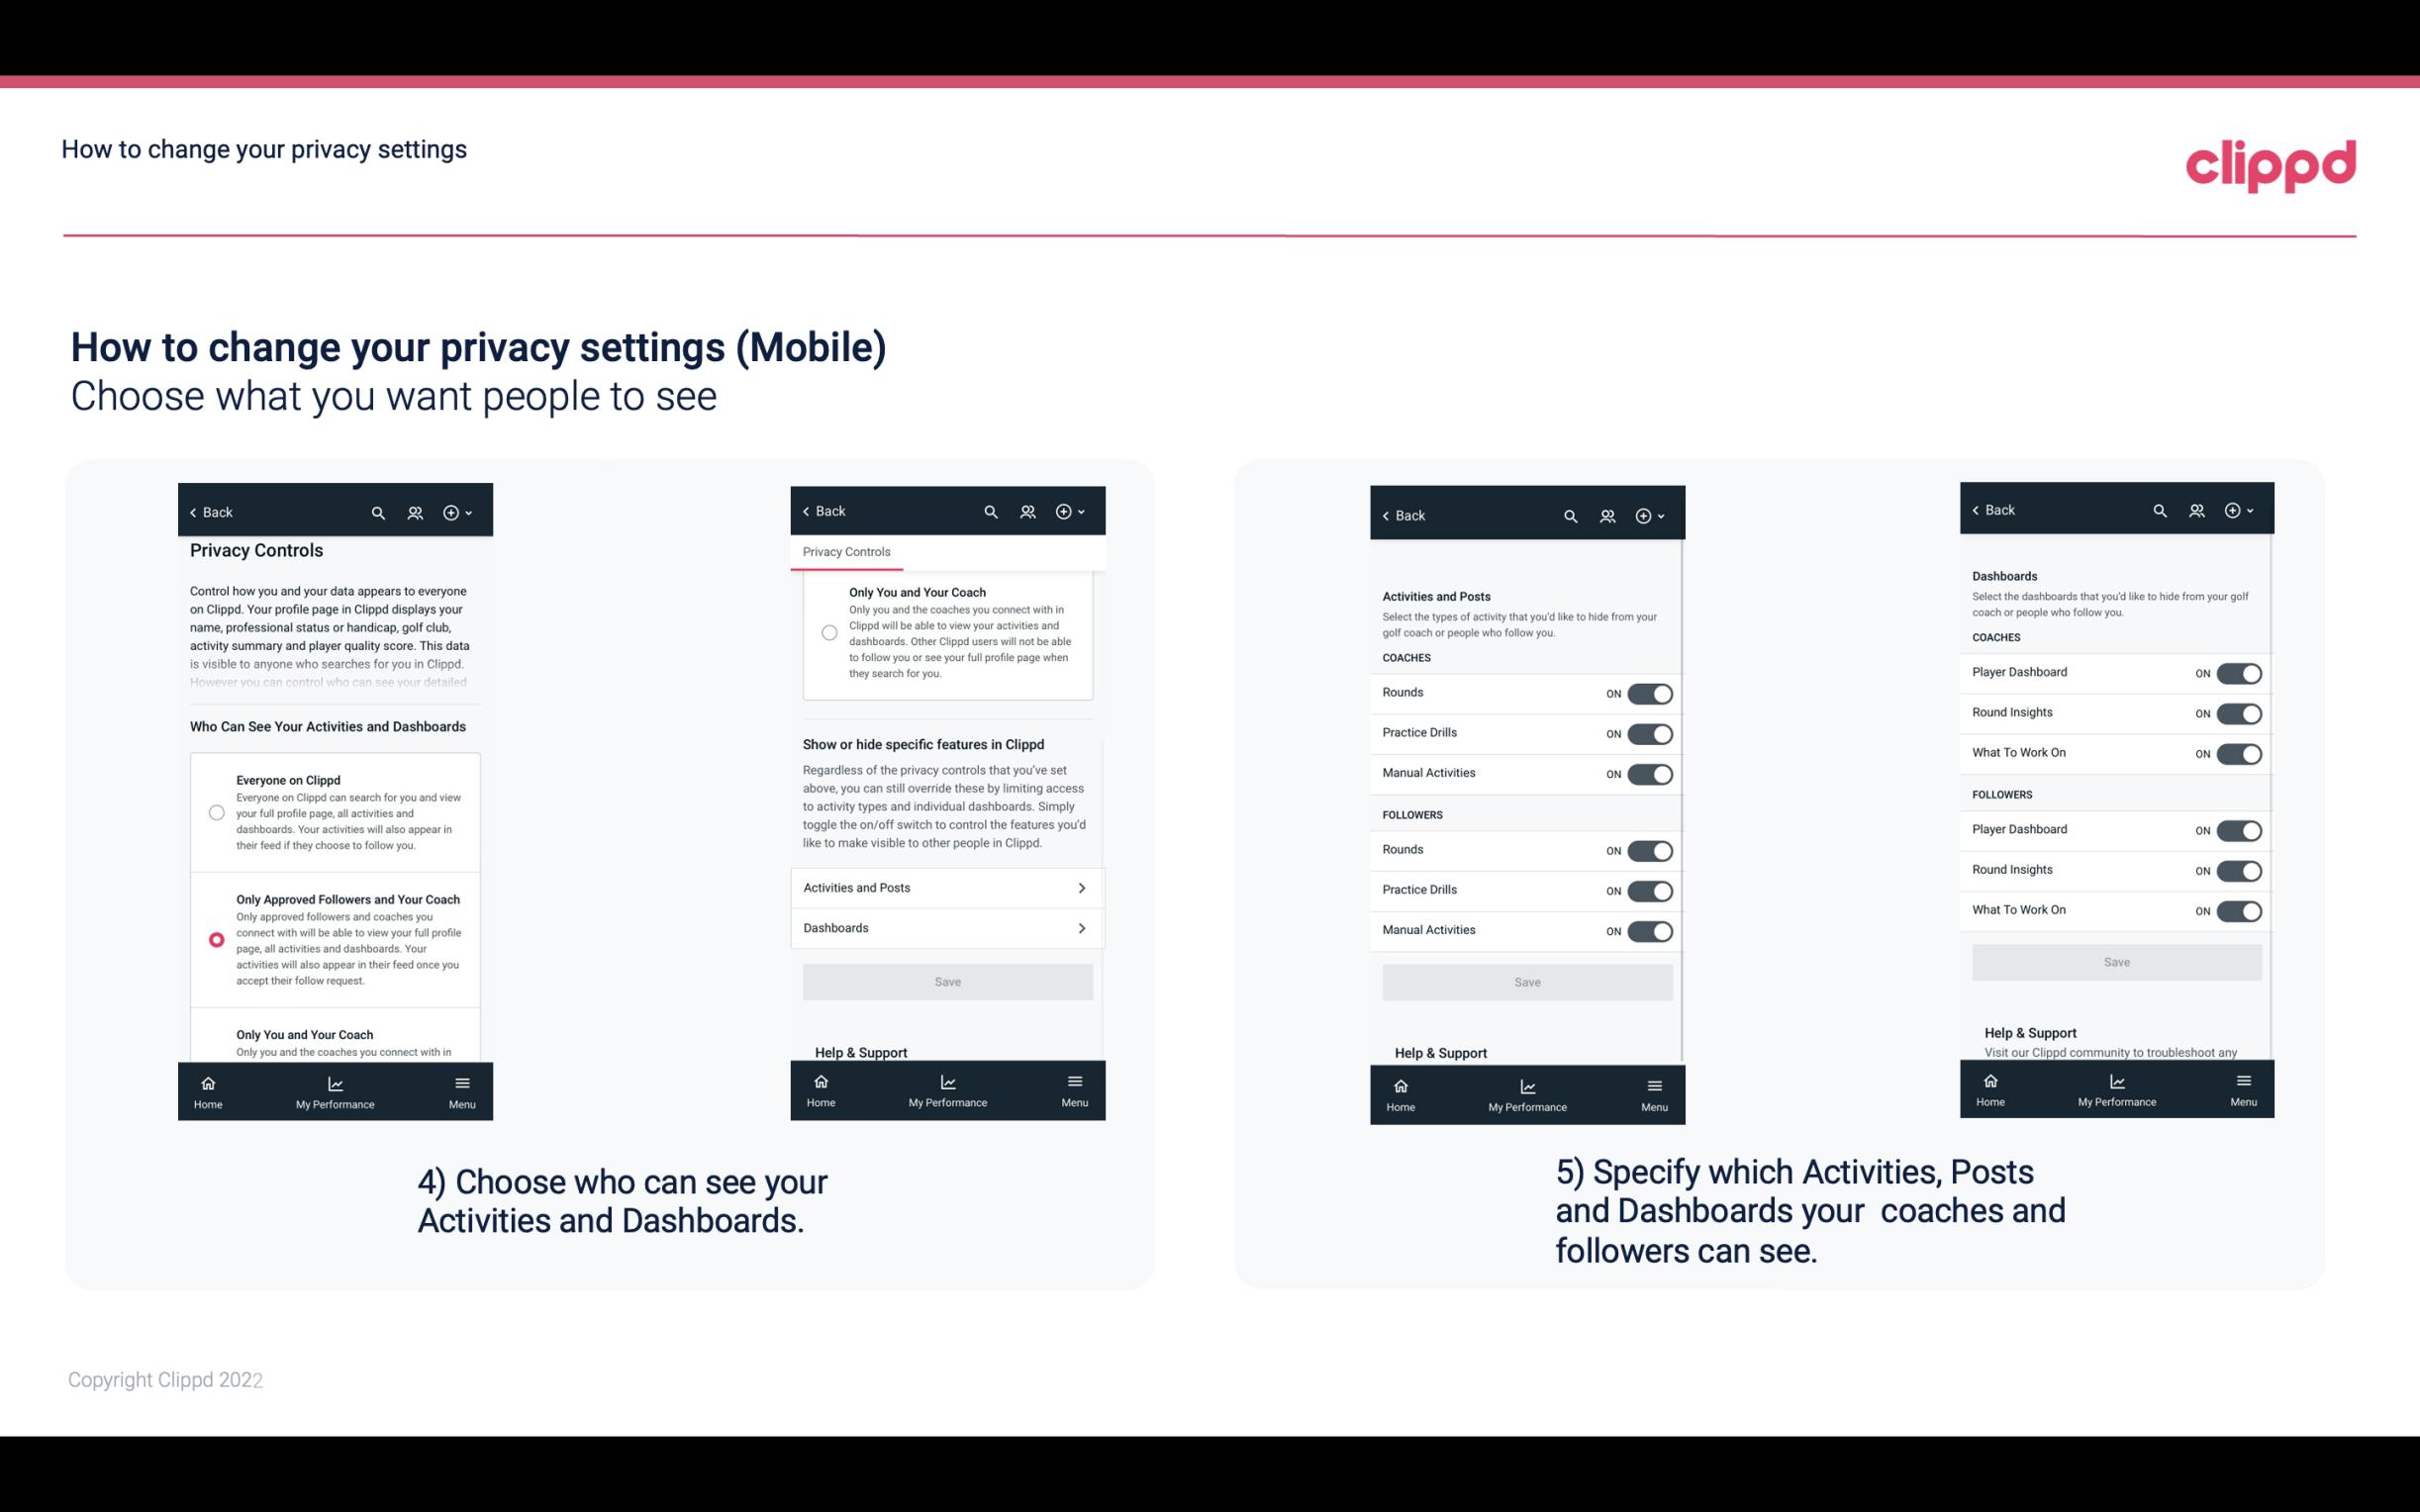Click the Privacy Controls heading text
Viewport: 2420px width, 1512px height.
[x=256, y=550]
